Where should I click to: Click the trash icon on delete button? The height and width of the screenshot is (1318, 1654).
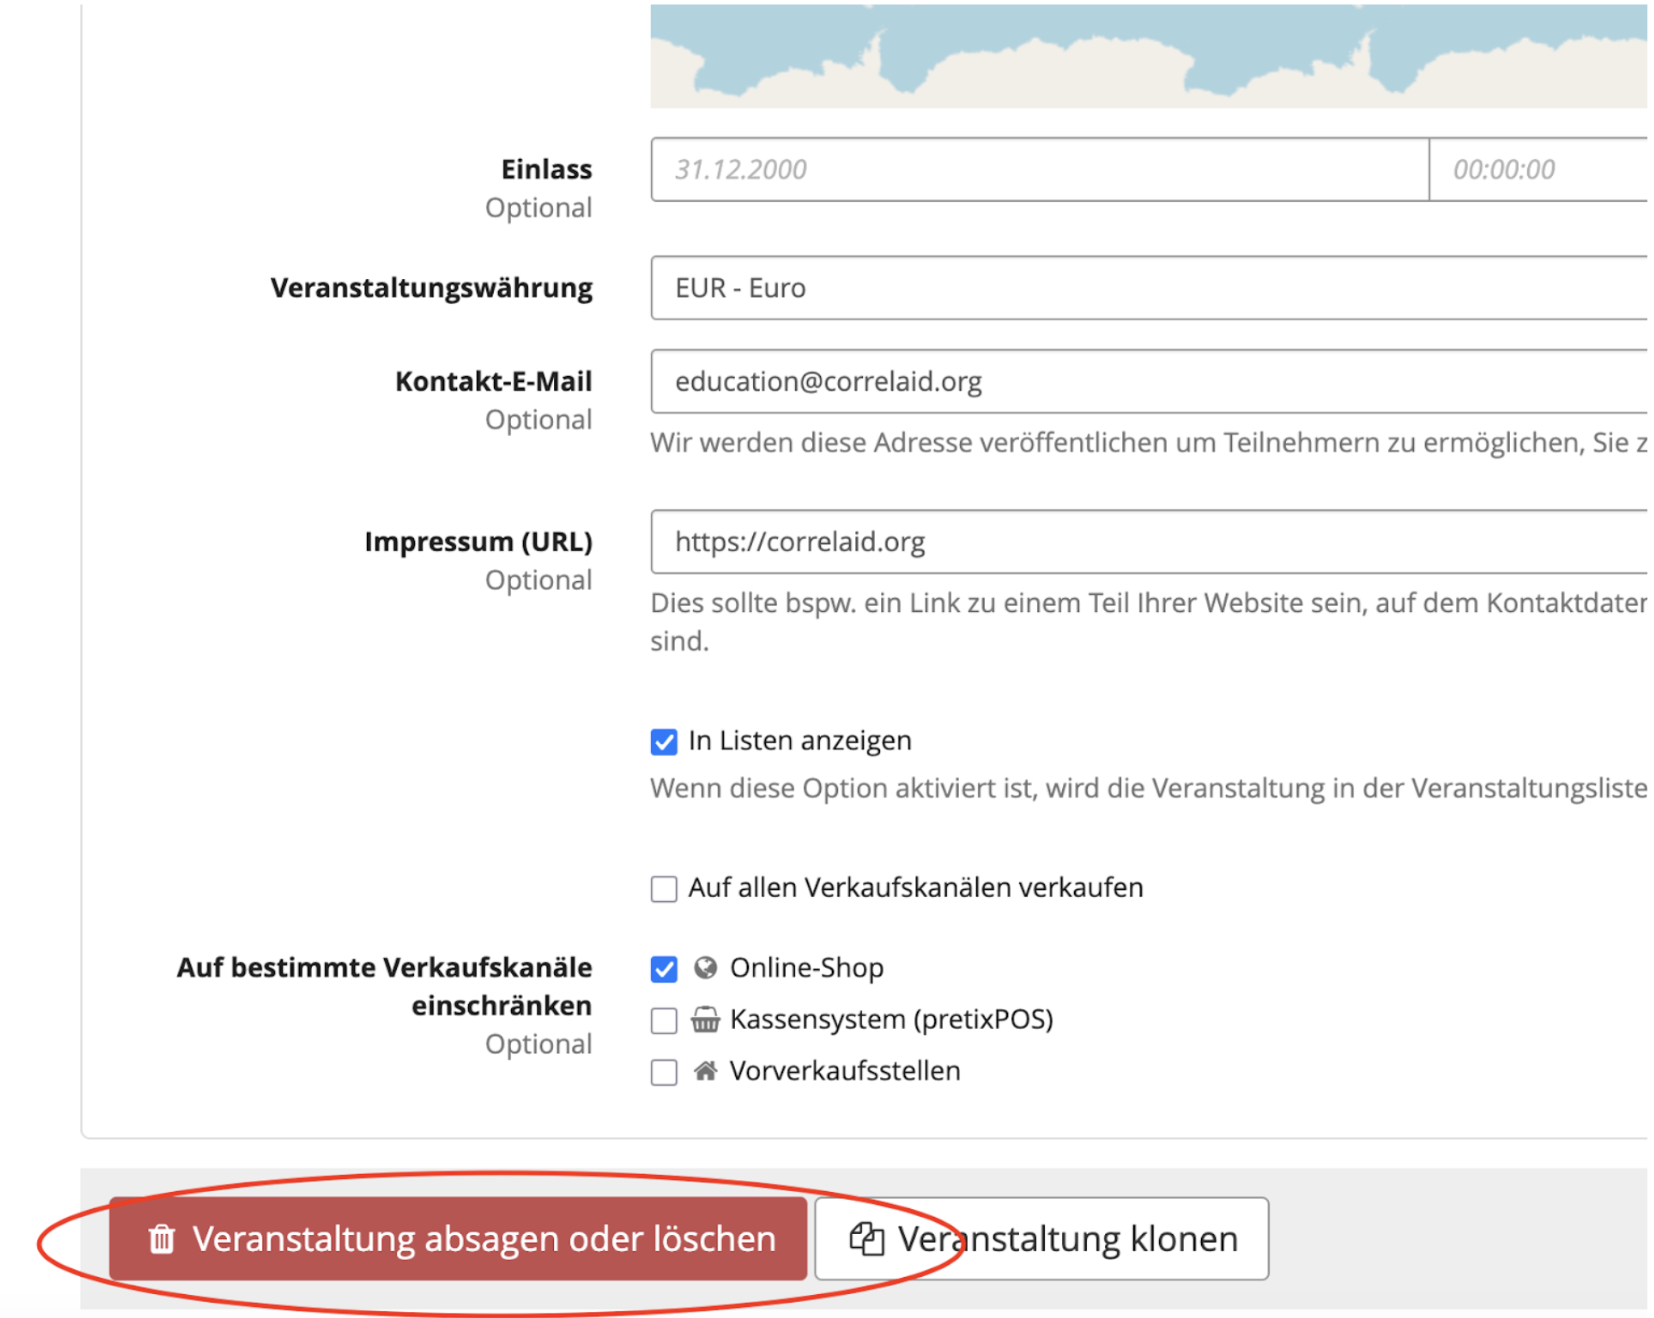click(161, 1239)
